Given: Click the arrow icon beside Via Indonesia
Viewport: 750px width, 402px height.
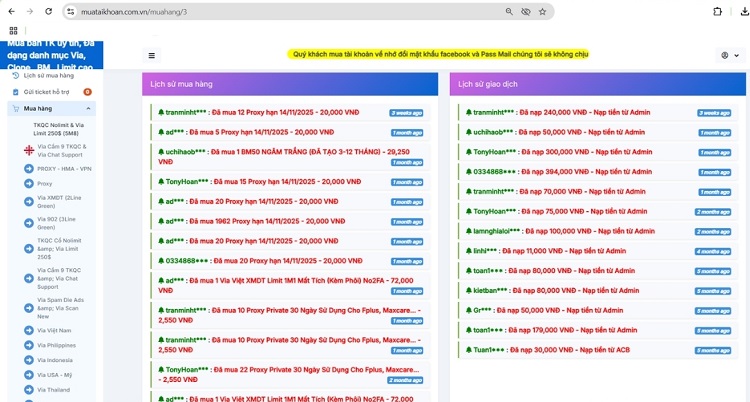Looking at the screenshot, I should 29,360.
